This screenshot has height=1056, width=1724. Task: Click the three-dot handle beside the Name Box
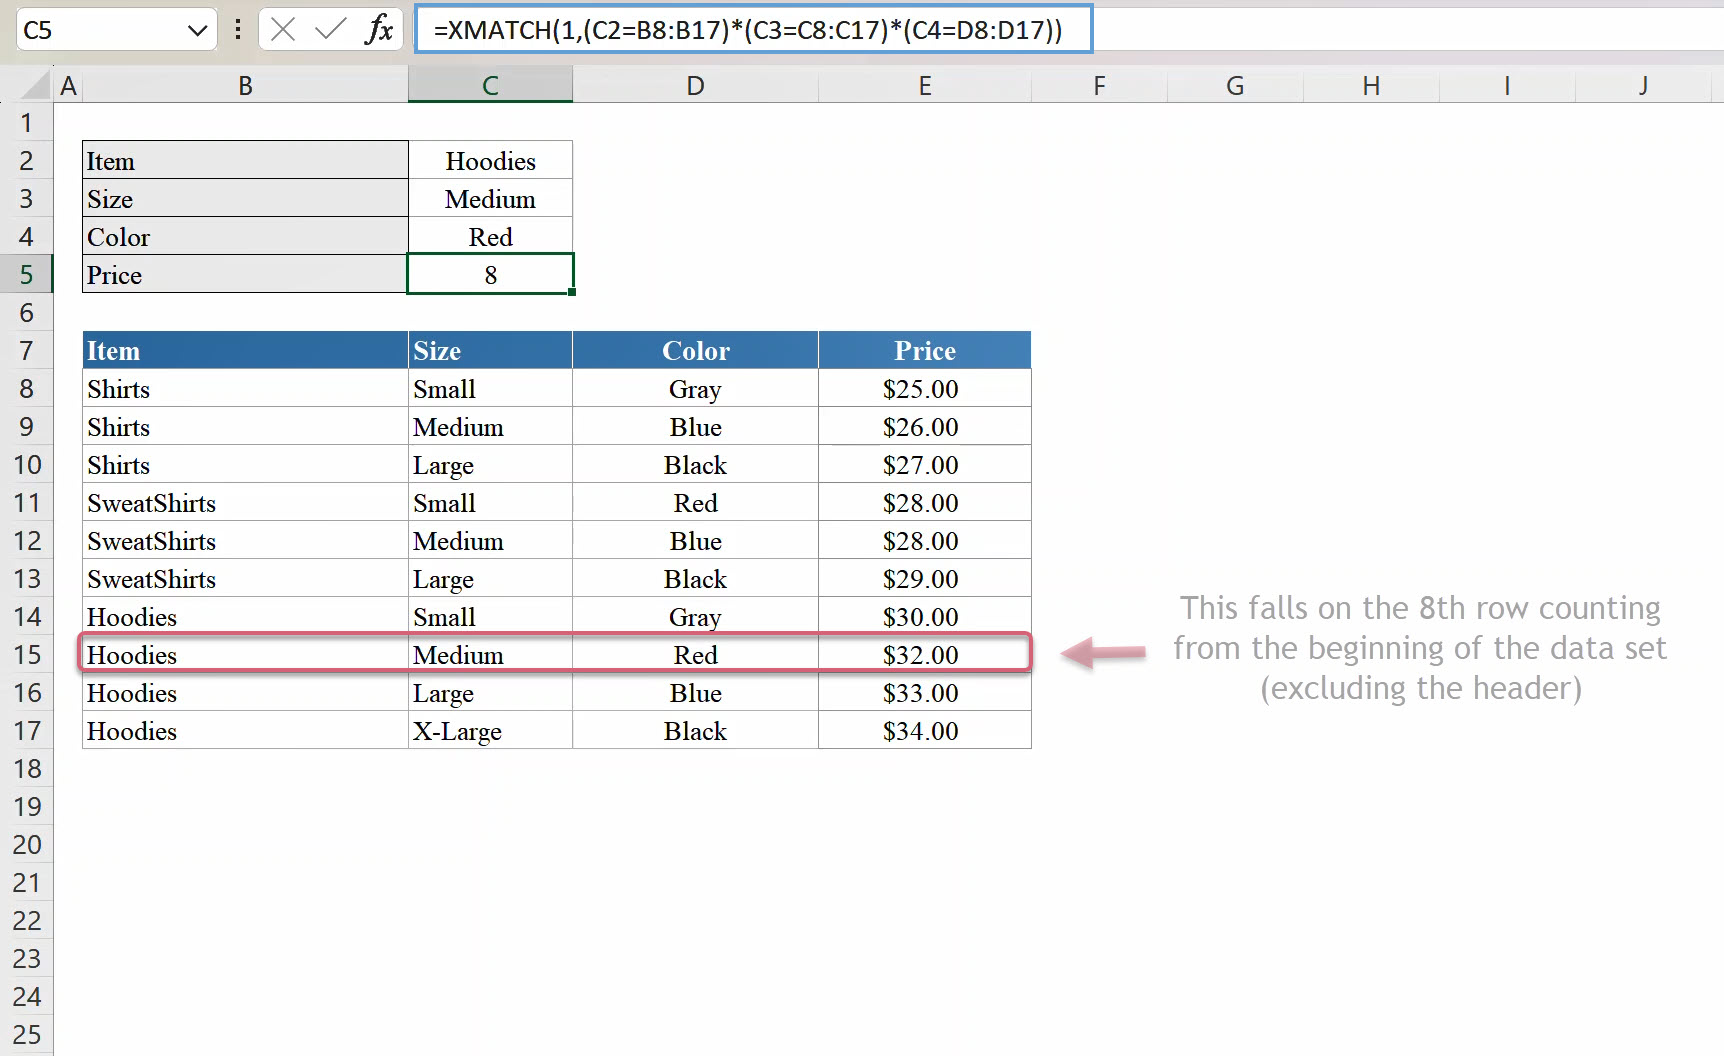click(238, 30)
